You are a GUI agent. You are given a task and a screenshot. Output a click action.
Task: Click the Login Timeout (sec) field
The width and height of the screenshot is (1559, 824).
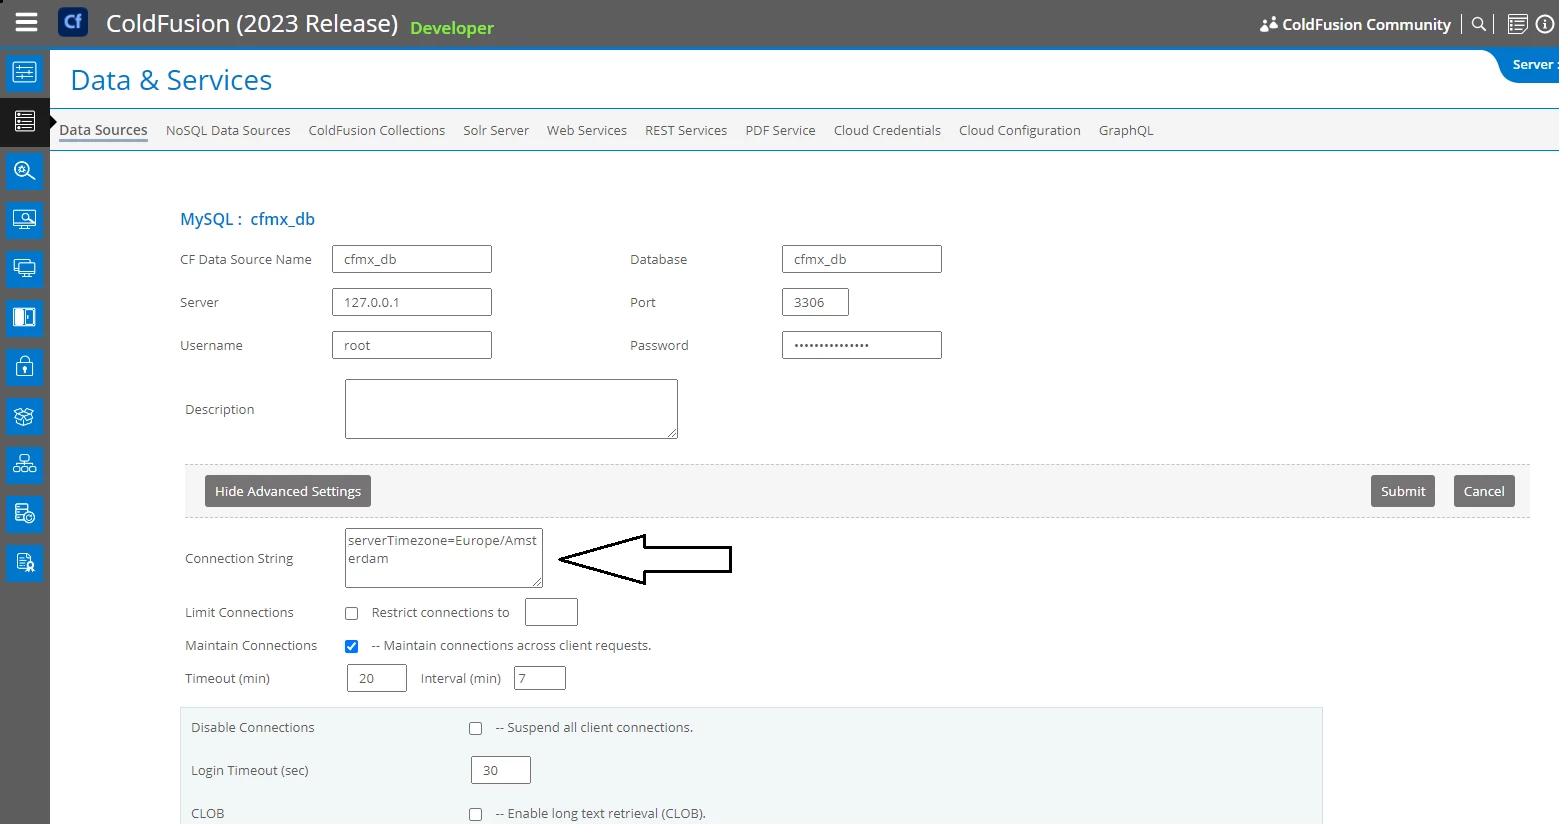501,770
